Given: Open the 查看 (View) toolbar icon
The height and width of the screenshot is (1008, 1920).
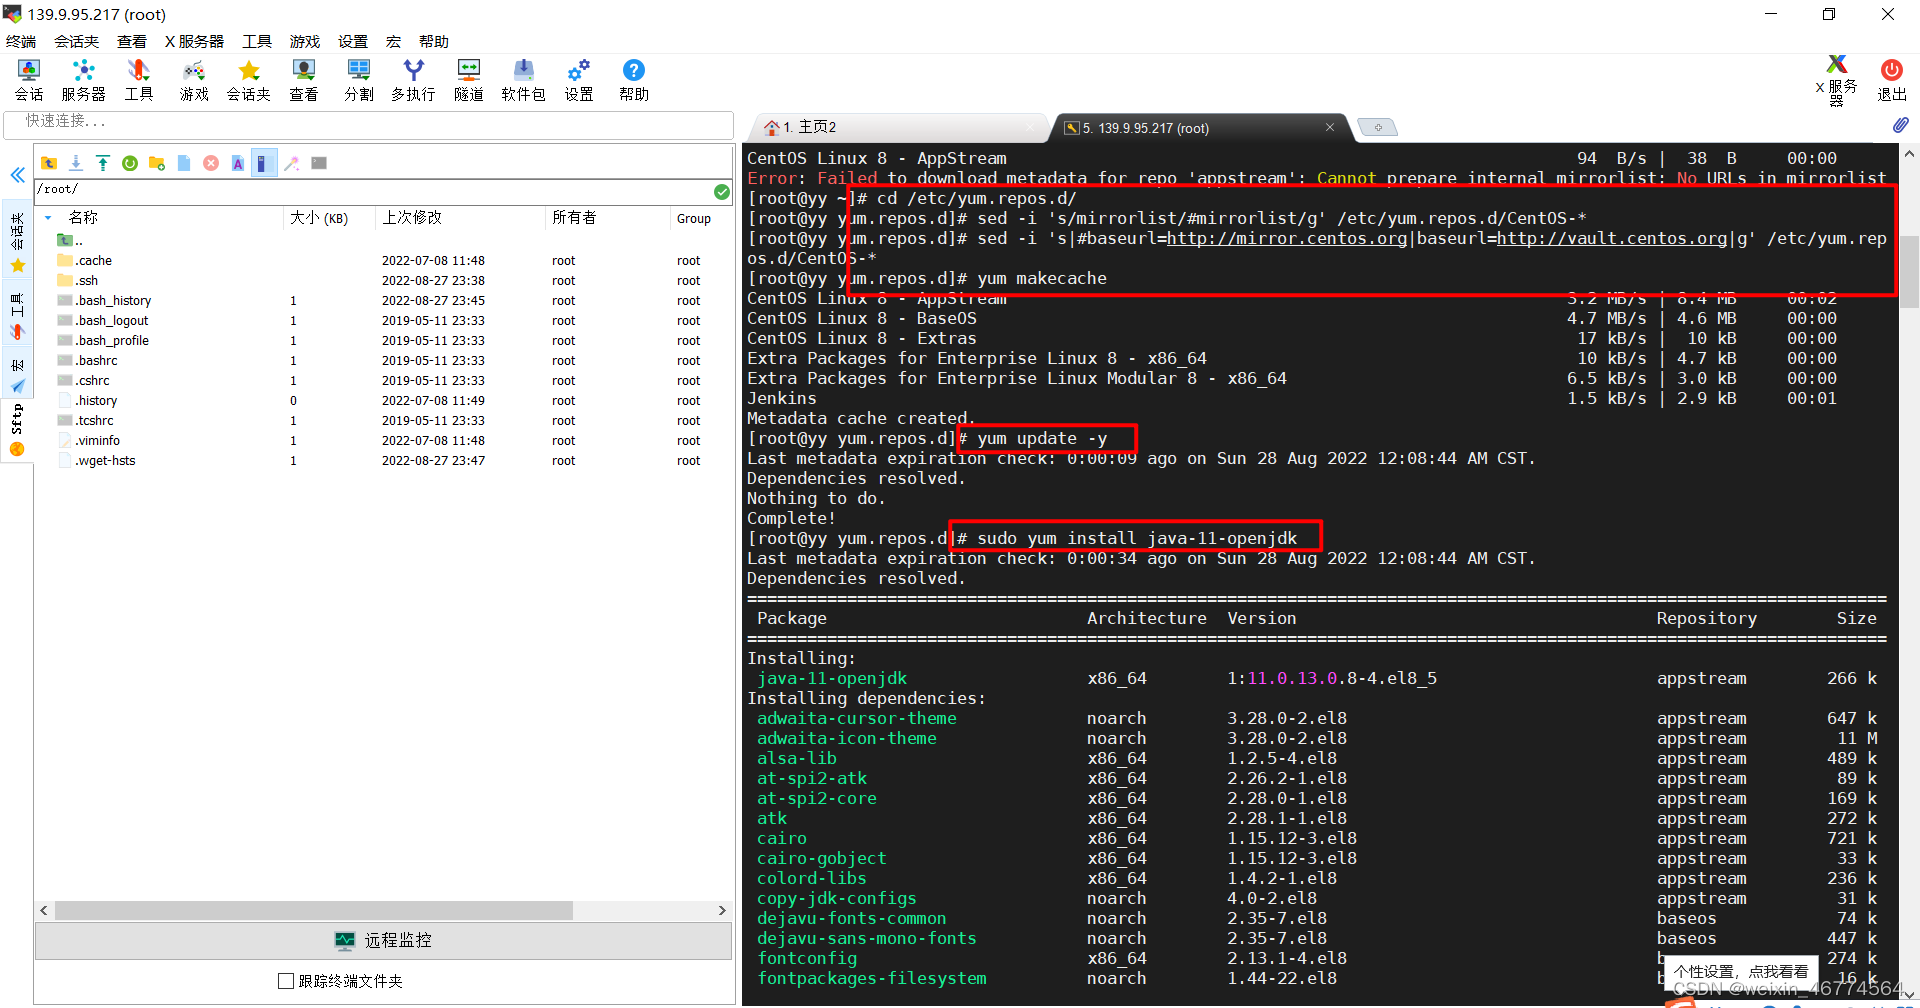Looking at the screenshot, I should point(303,80).
